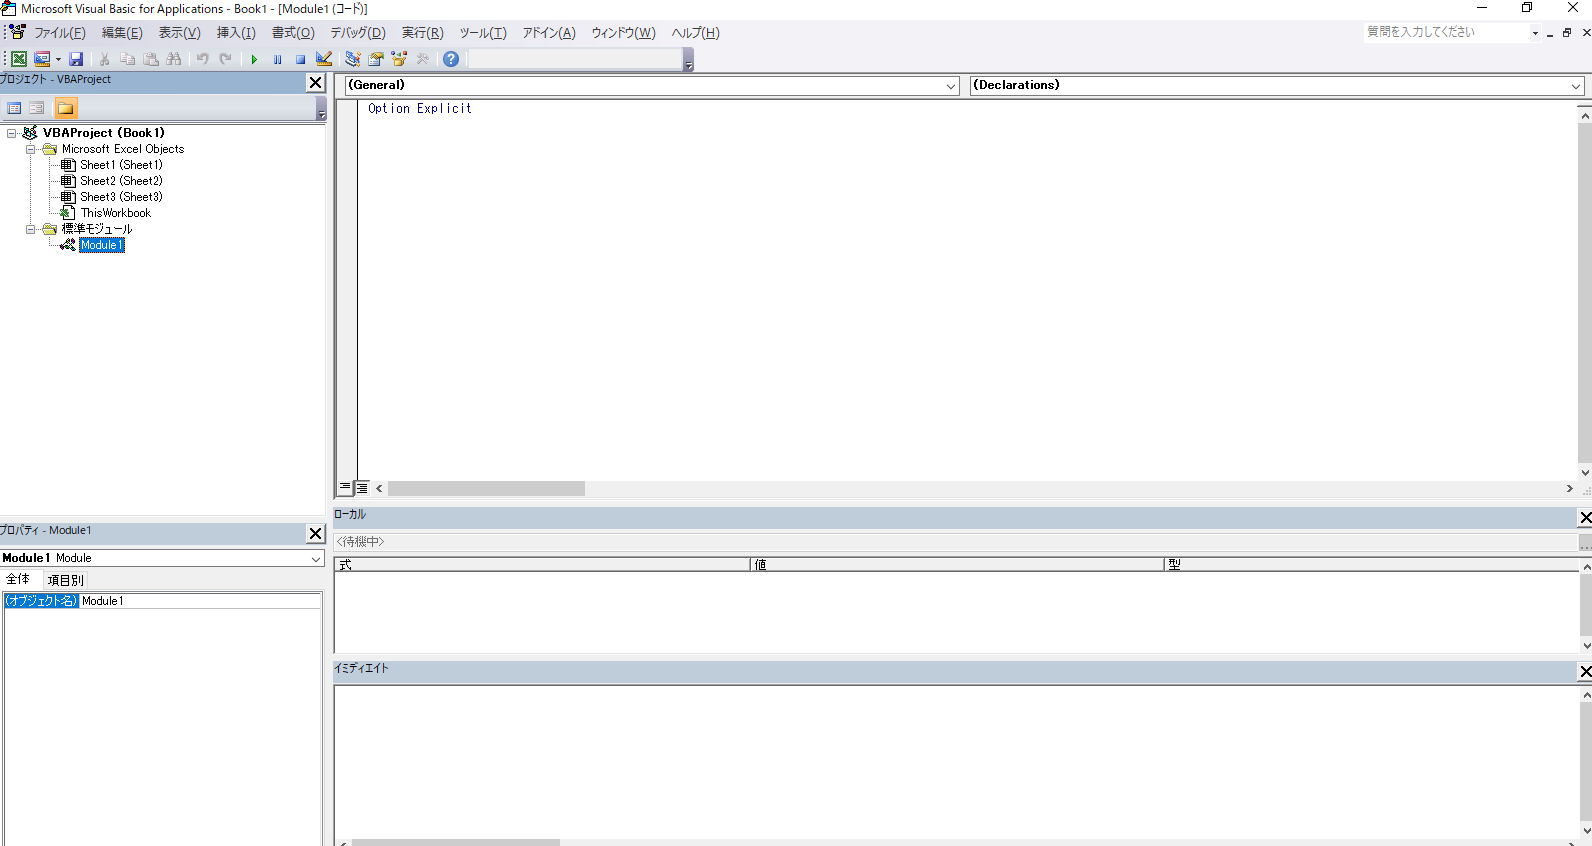The width and height of the screenshot is (1592, 846).
Task: Open the 実行(R) menu
Action: pyautogui.click(x=423, y=33)
